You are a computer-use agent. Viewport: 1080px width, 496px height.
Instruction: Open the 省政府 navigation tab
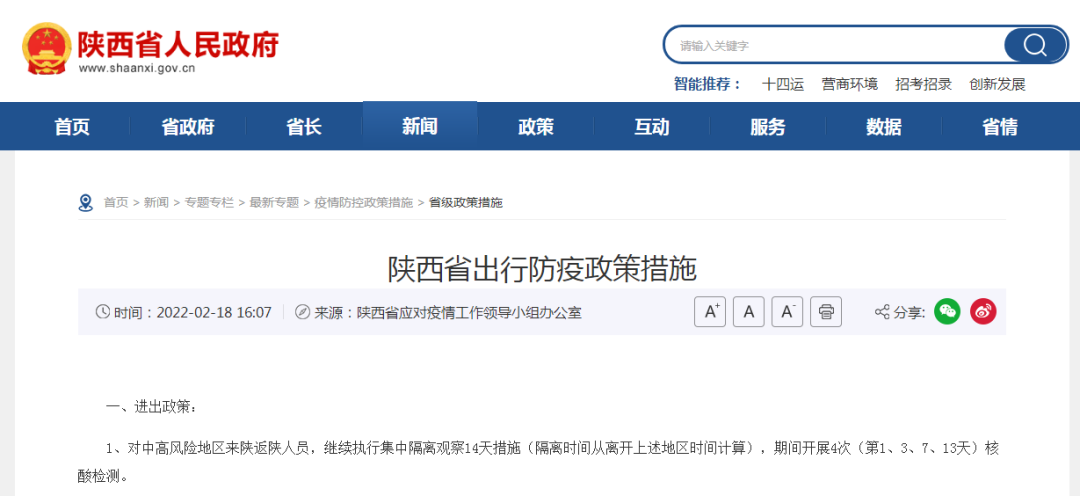pos(188,127)
